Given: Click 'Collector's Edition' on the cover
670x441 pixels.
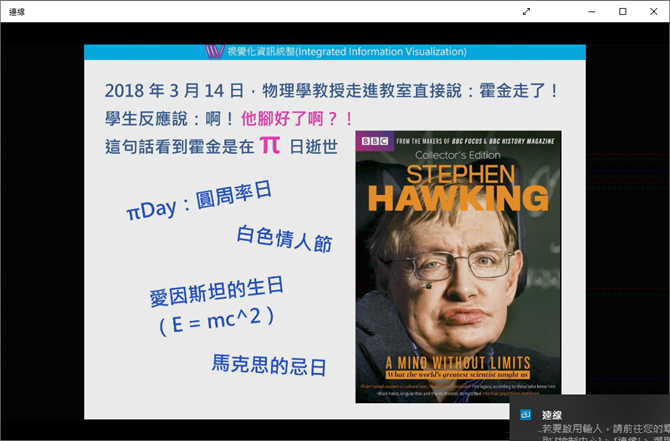Looking at the screenshot, I should coord(458,155).
